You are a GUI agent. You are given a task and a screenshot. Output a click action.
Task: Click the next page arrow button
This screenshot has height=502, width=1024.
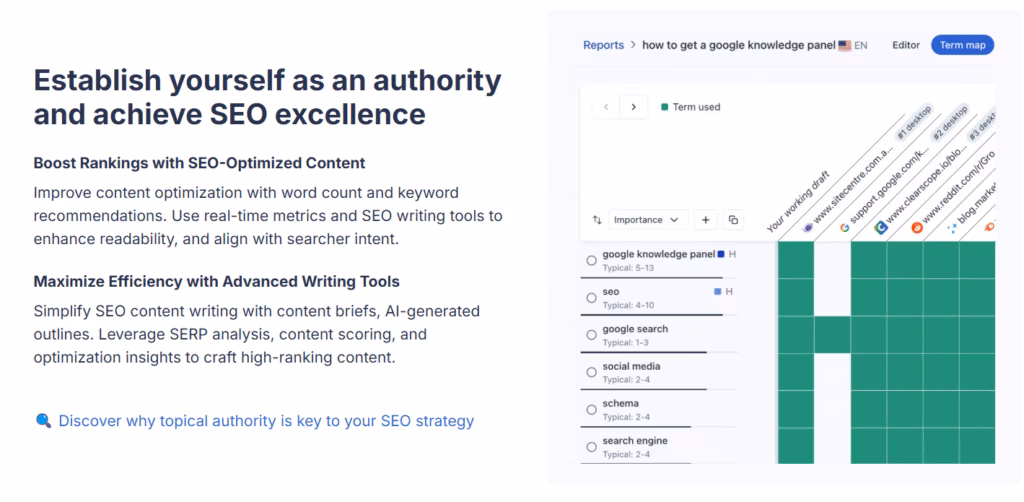(633, 107)
